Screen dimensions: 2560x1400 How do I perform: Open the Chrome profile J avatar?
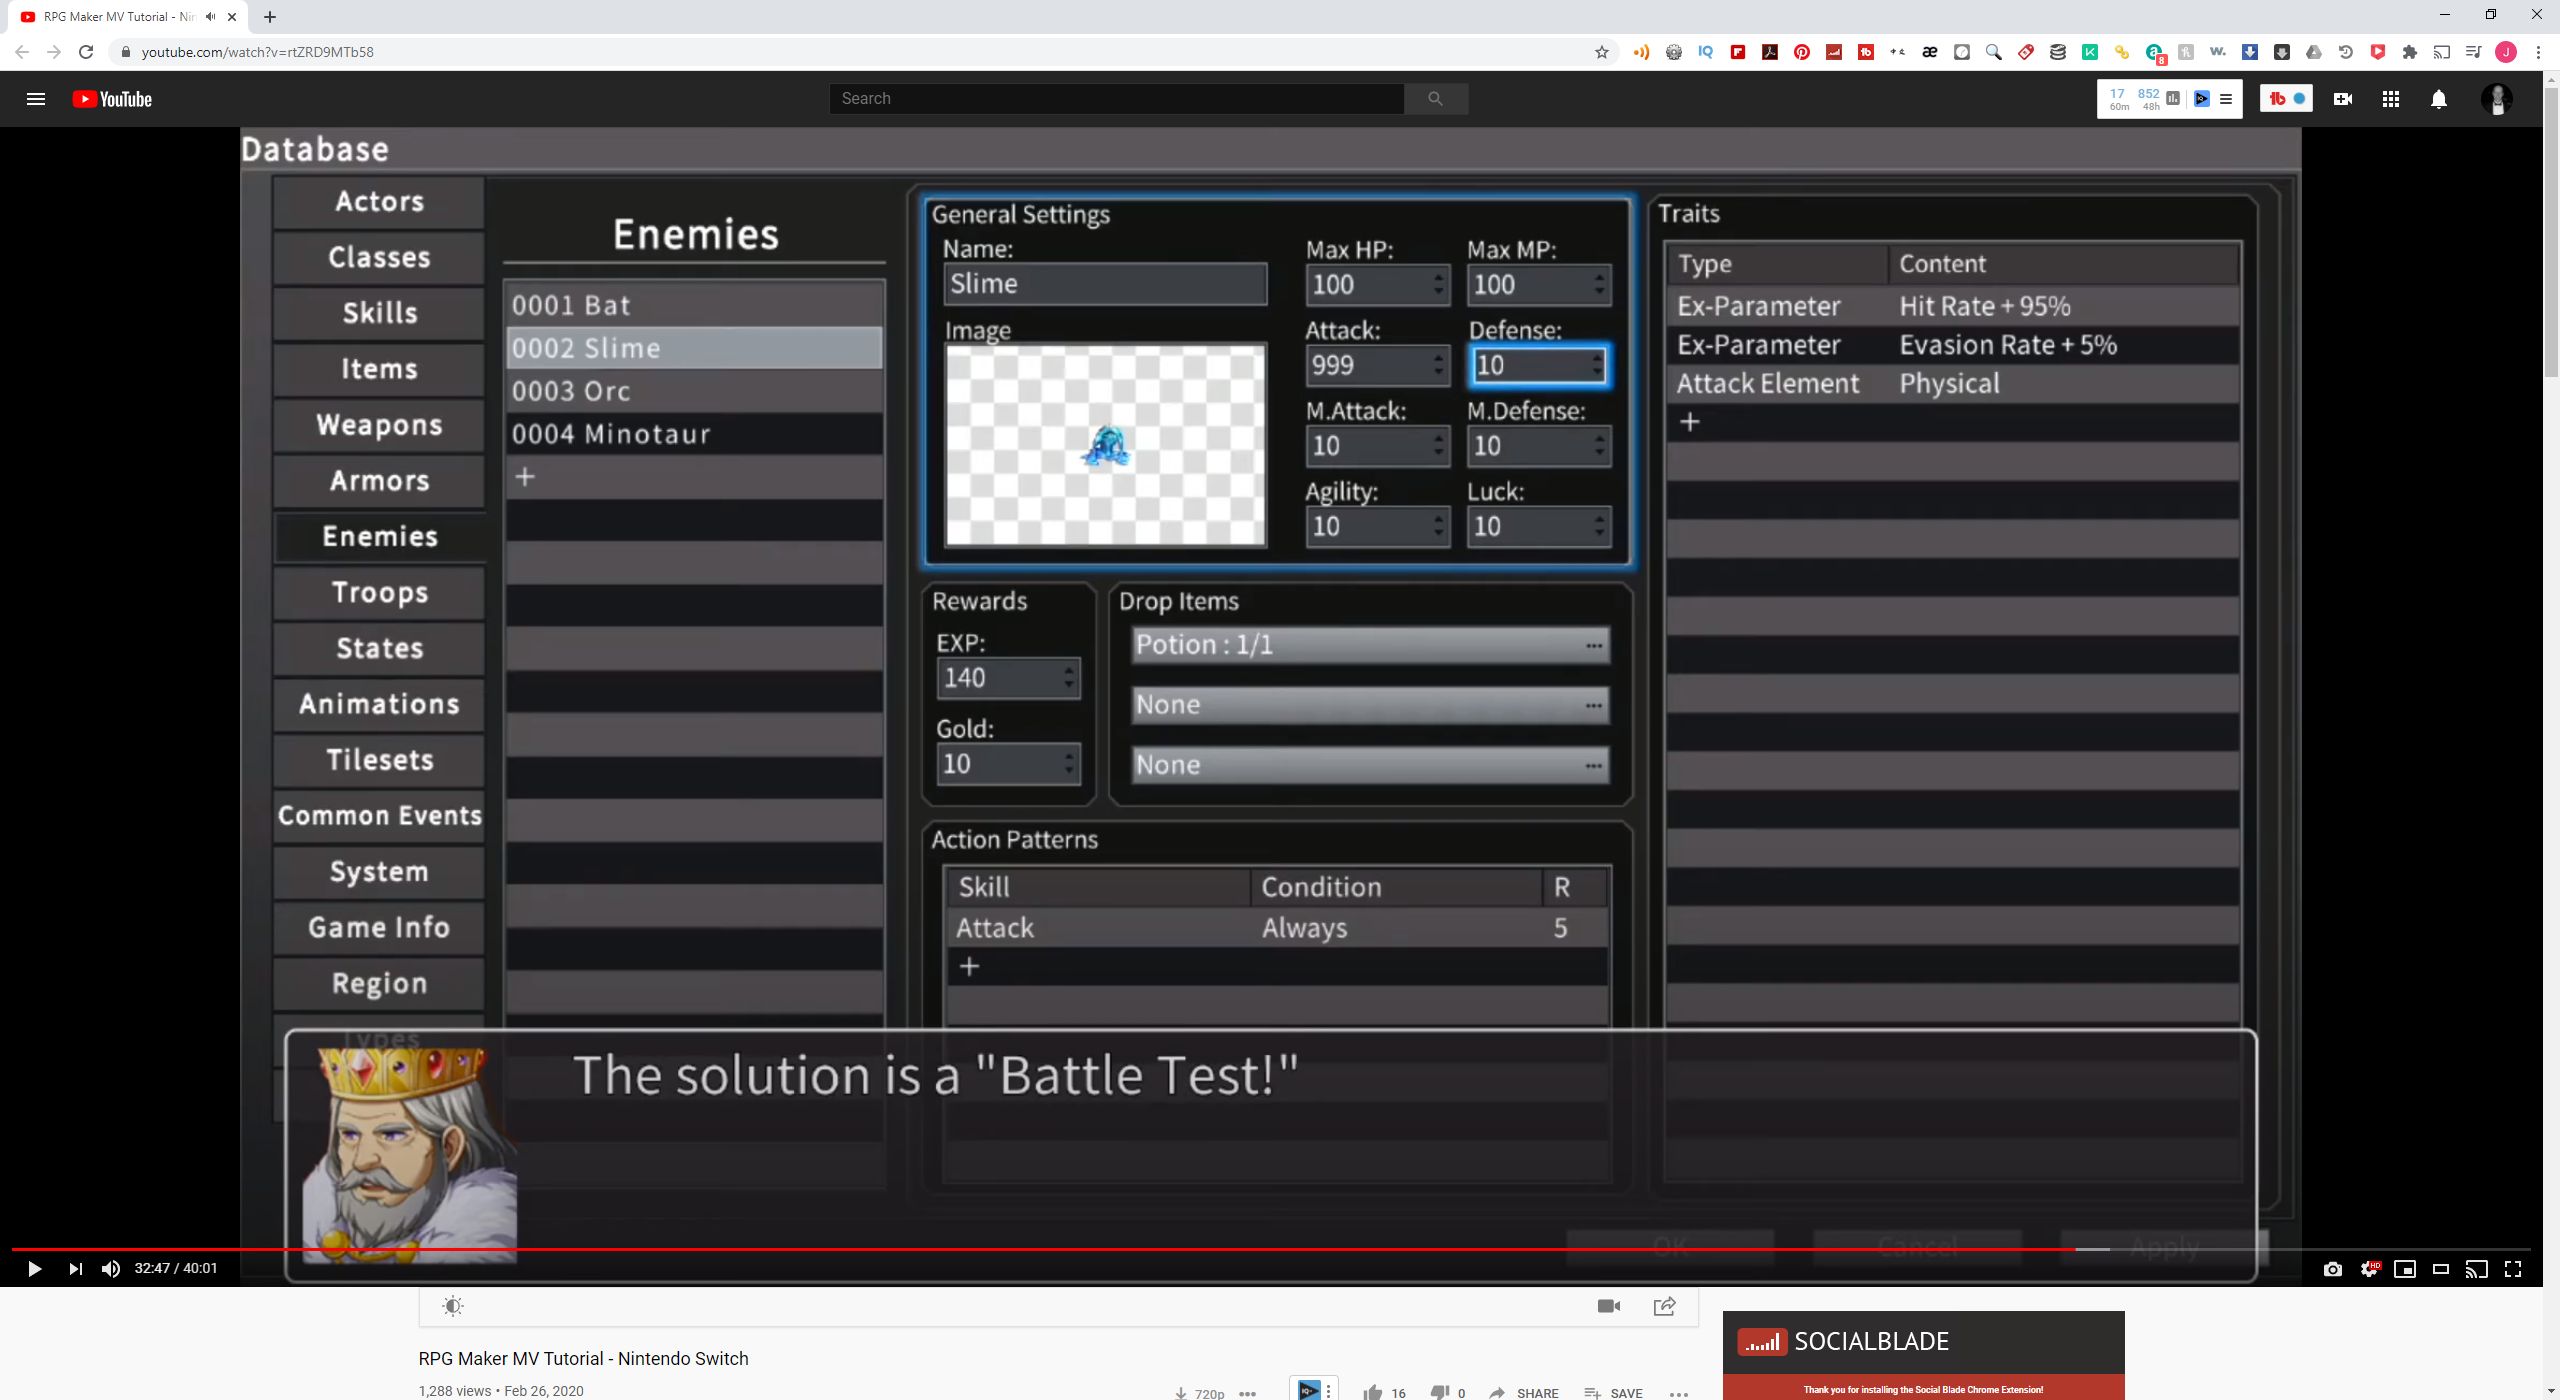coord(2506,52)
